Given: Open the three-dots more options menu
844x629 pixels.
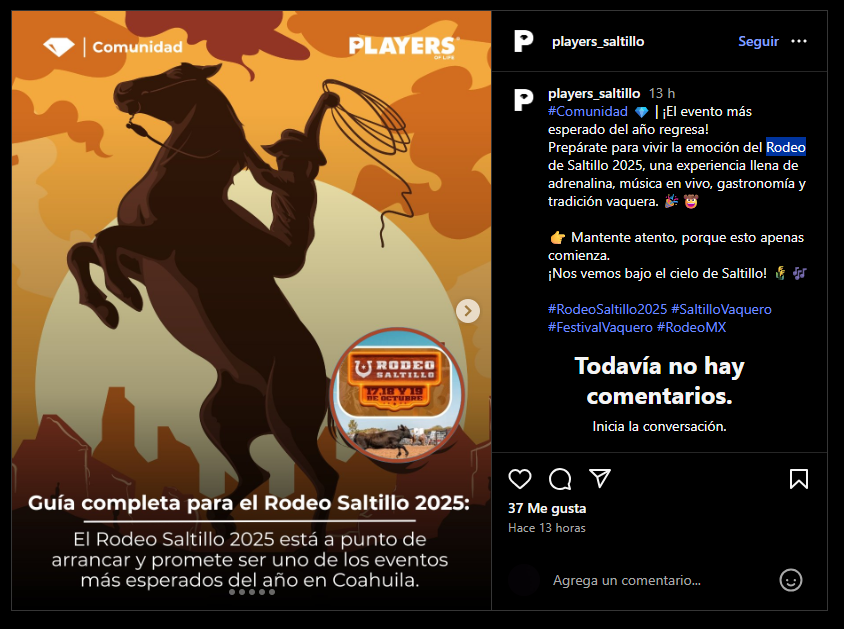Looking at the screenshot, I should (x=799, y=41).
